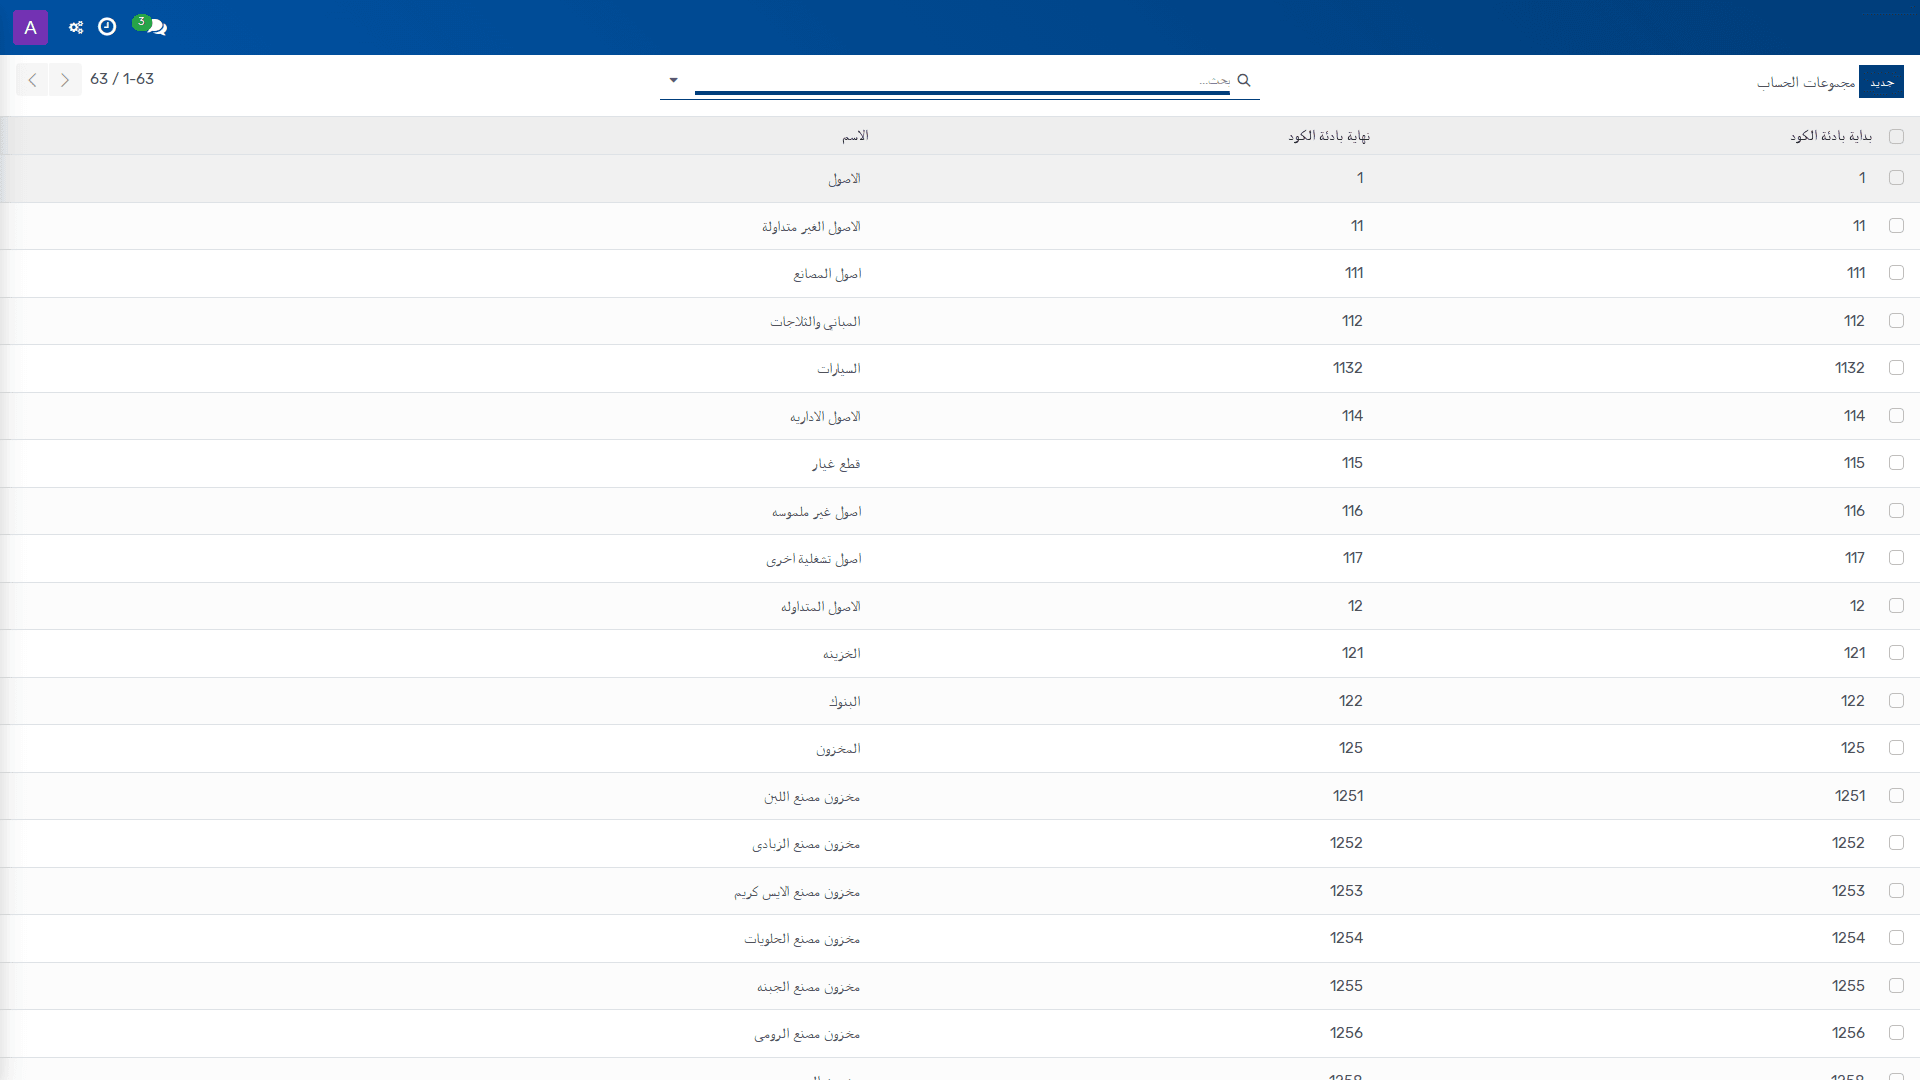This screenshot has height=1080, width=1920.
Task: Open the المبانى والثلاجات row name
Action: tap(815, 322)
